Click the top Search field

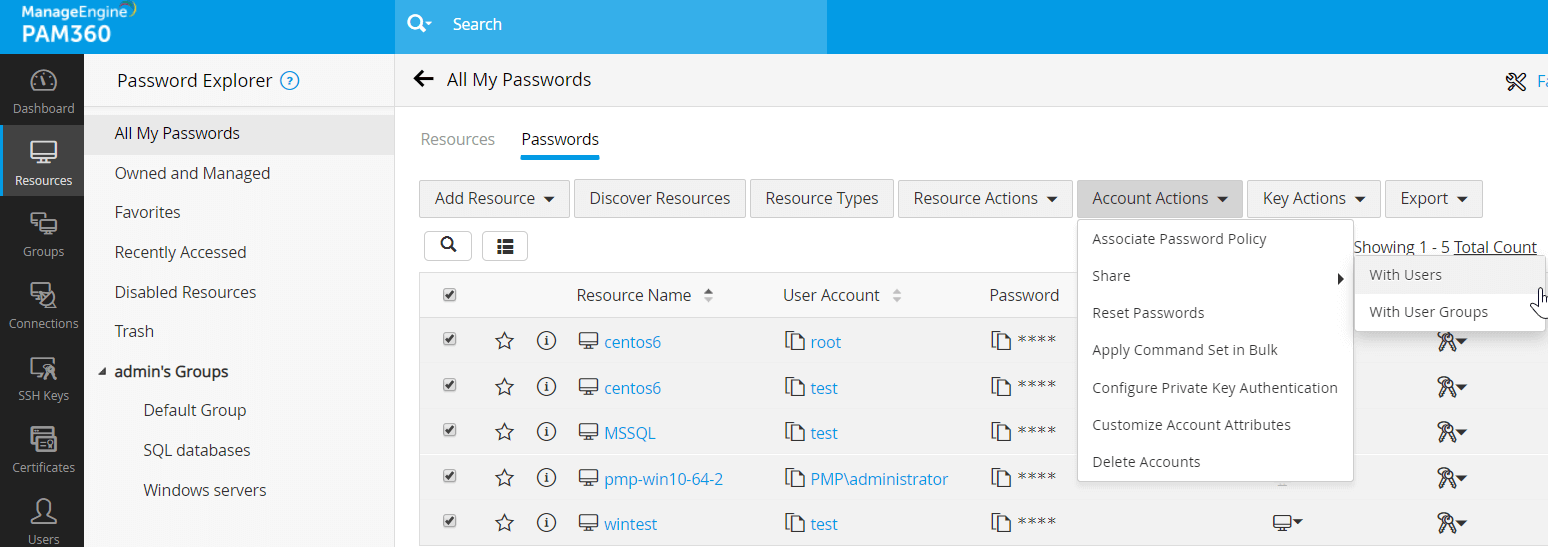(x=620, y=25)
